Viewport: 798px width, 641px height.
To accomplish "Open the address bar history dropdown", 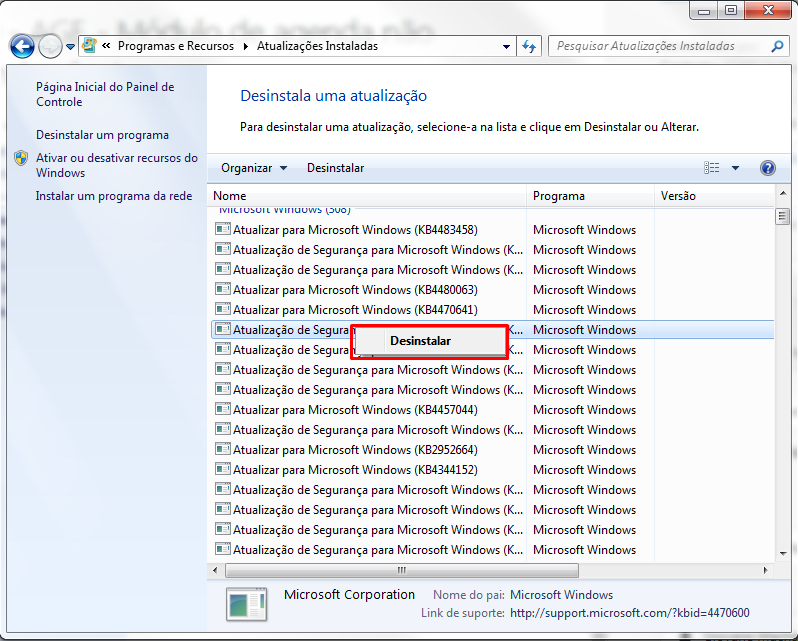I will (x=506, y=47).
